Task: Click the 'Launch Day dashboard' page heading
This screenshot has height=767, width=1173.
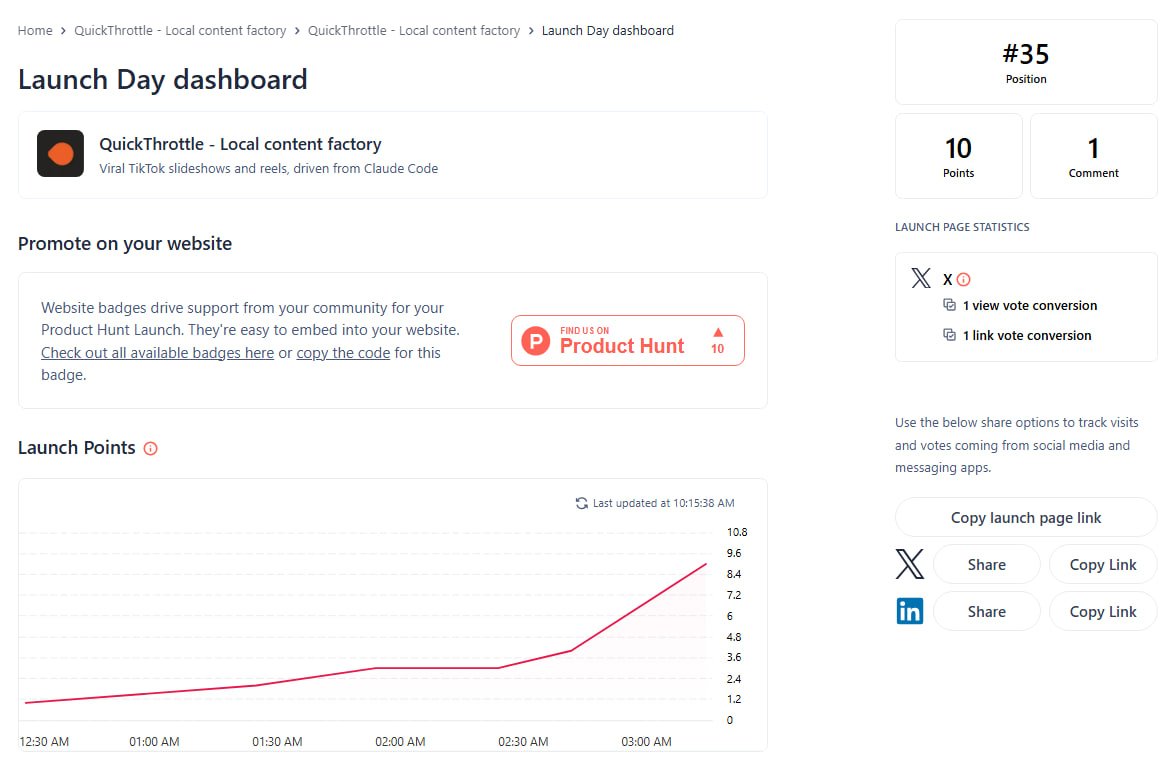Action: click(162, 79)
